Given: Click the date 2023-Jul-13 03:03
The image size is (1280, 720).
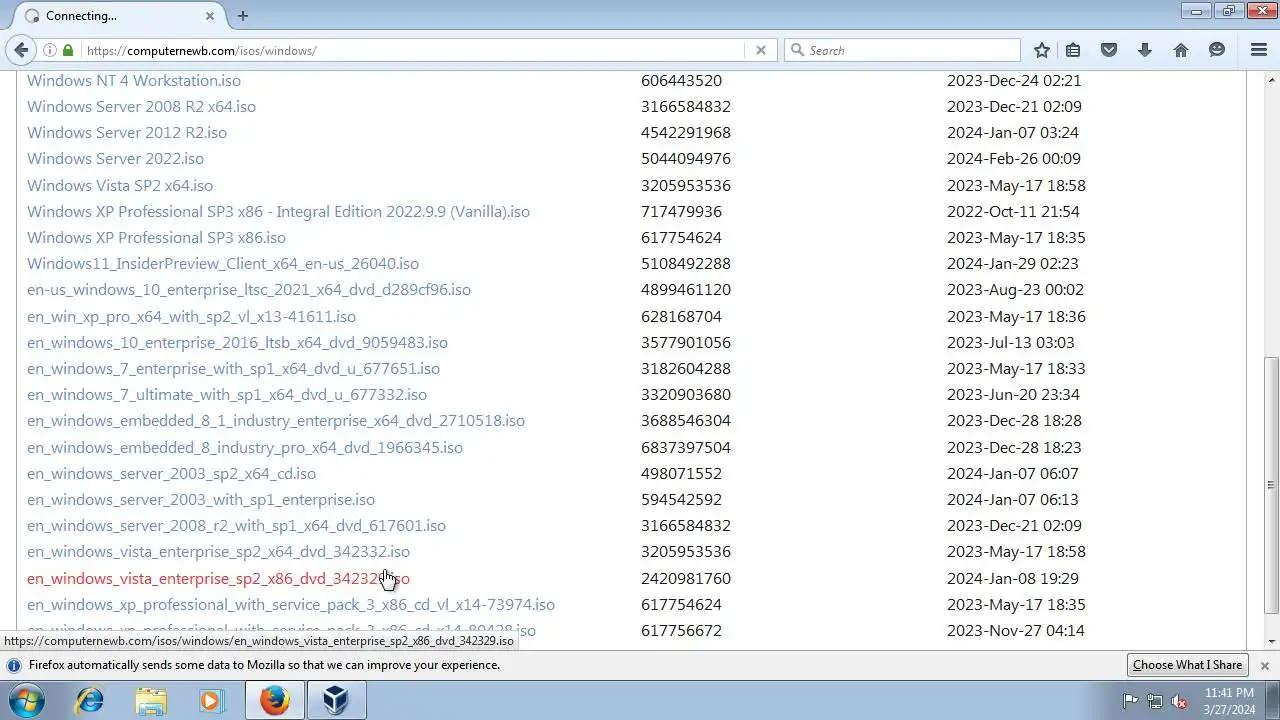Looking at the screenshot, I should 1011,342.
